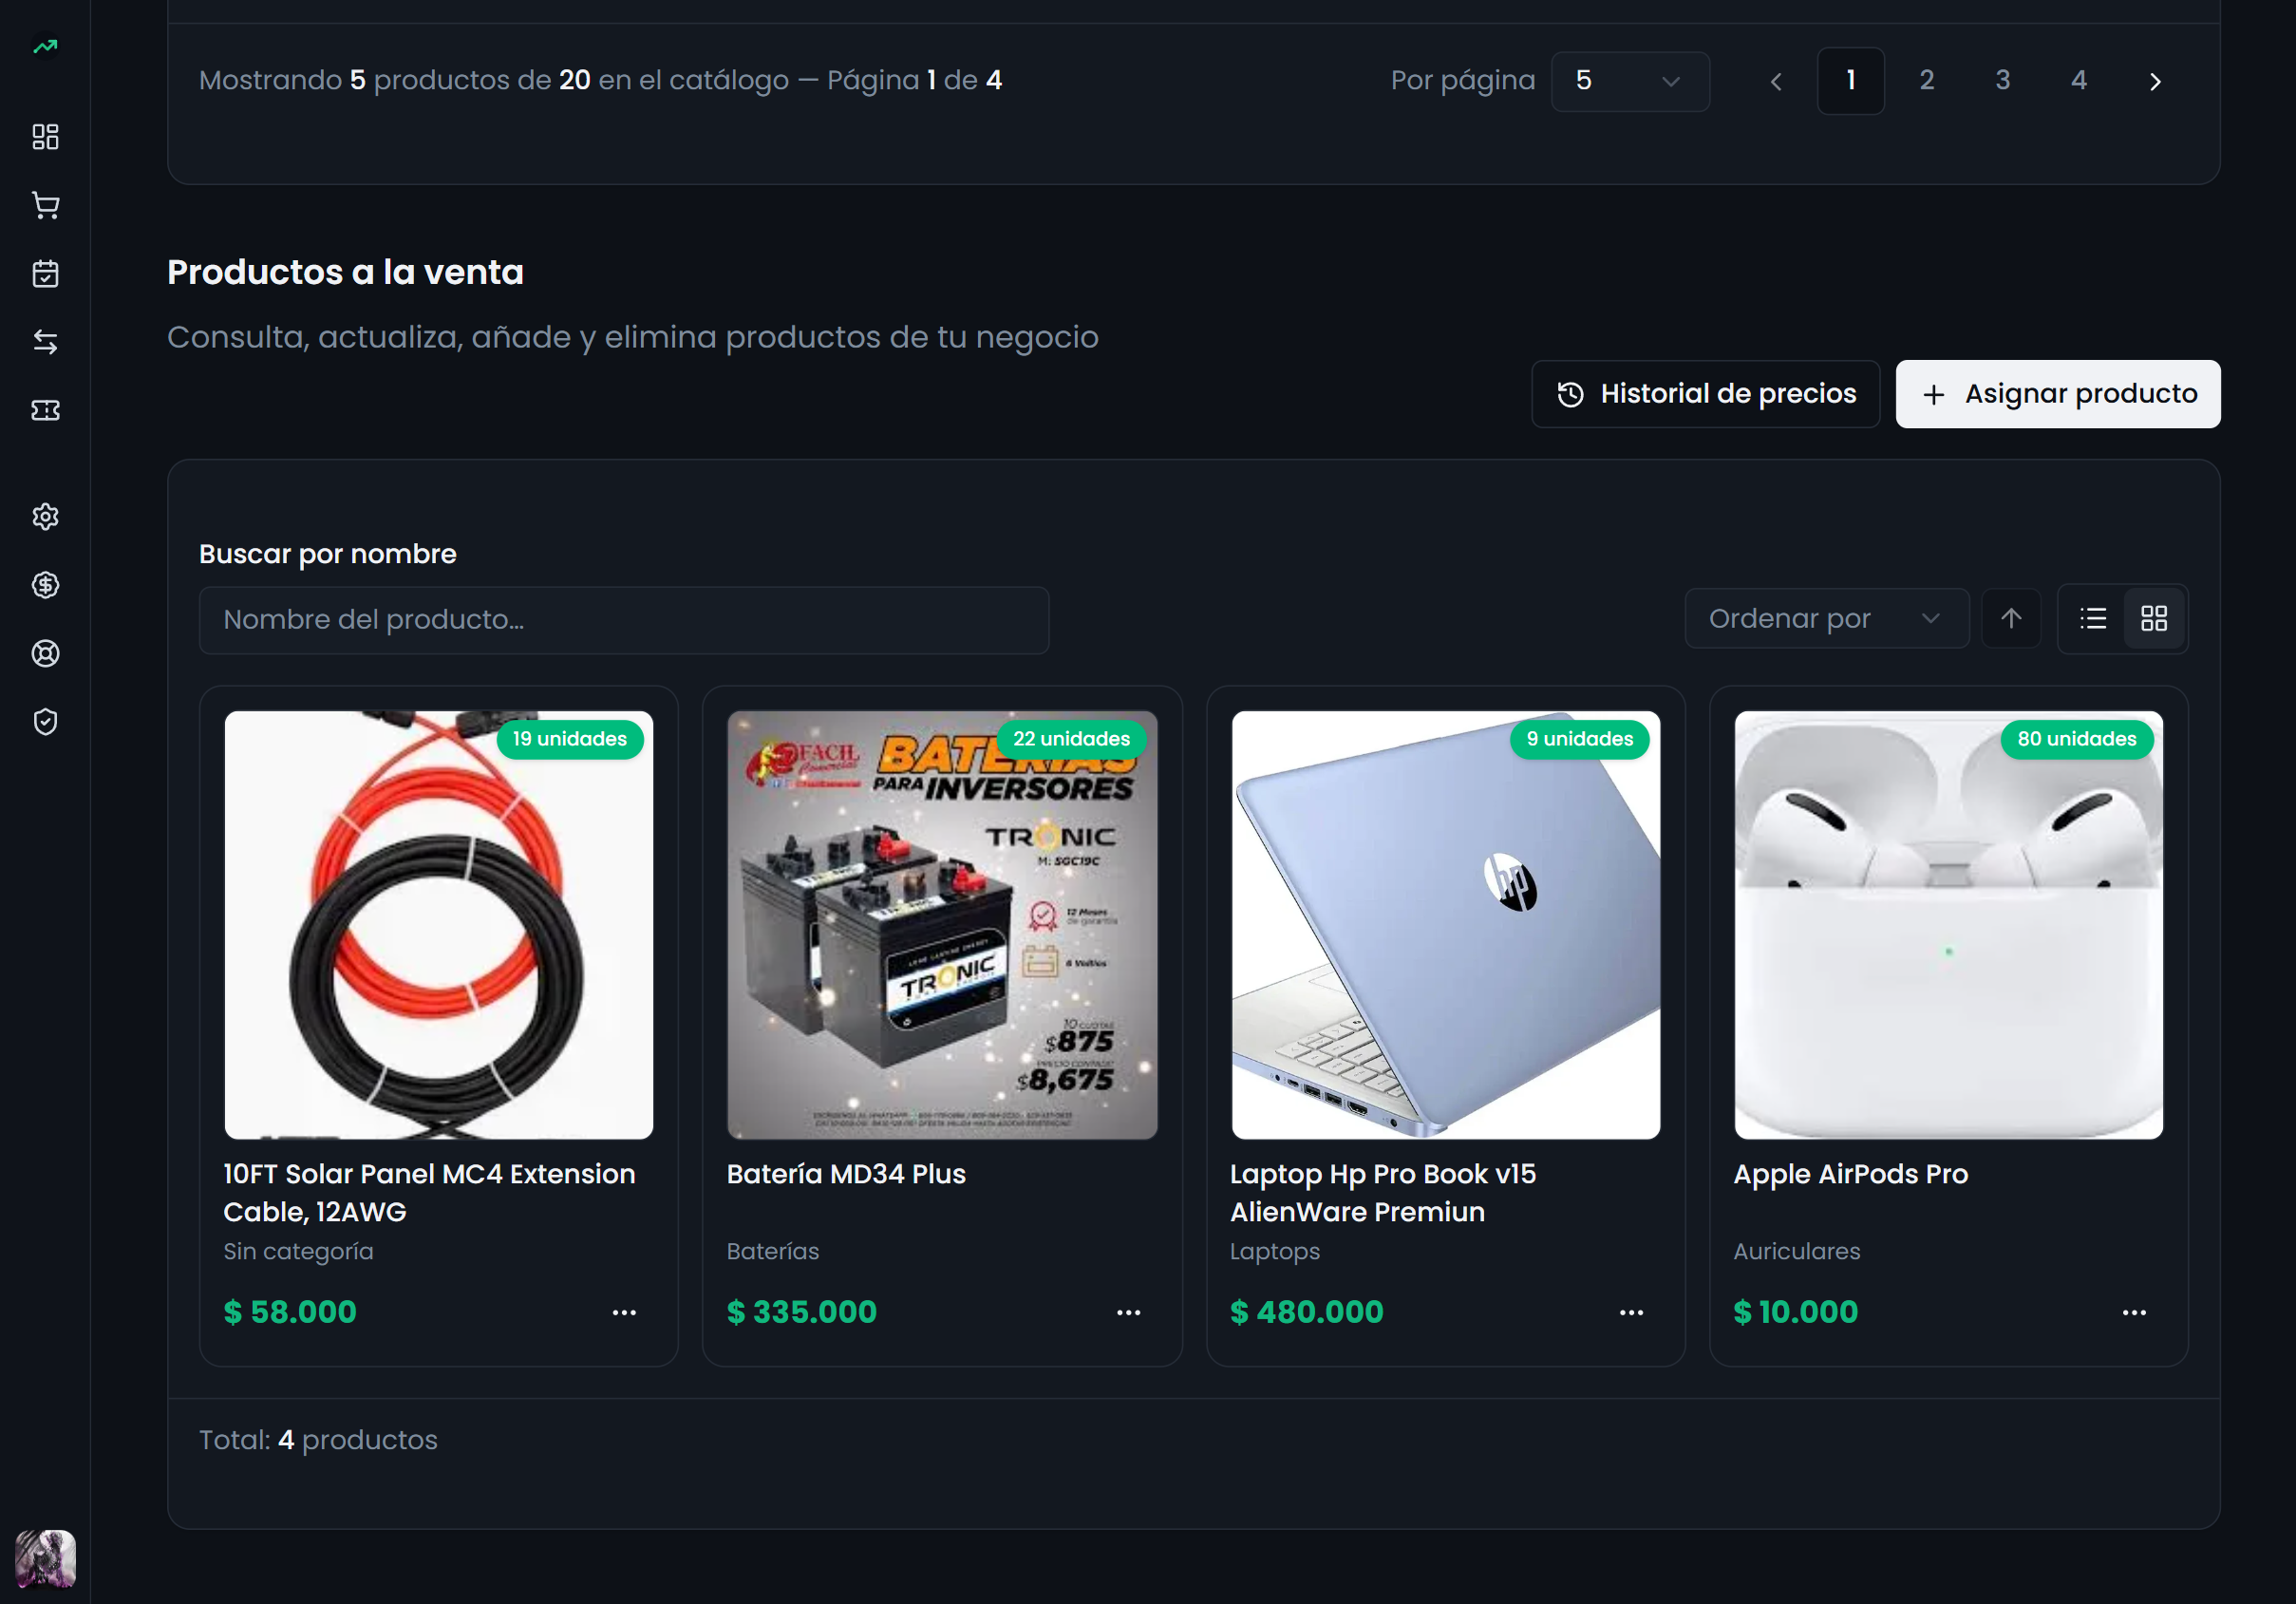This screenshot has height=1604, width=2296.
Task: Switch to grid view layout
Action: 2154,619
